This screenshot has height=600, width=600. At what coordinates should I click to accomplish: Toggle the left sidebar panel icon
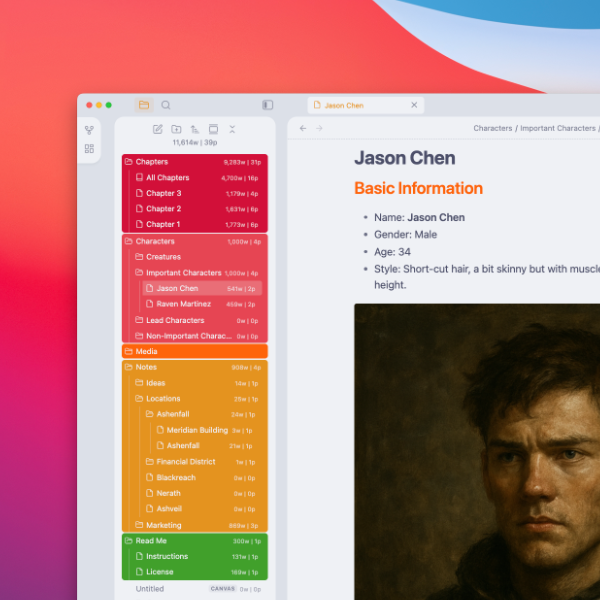click(267, 105)
